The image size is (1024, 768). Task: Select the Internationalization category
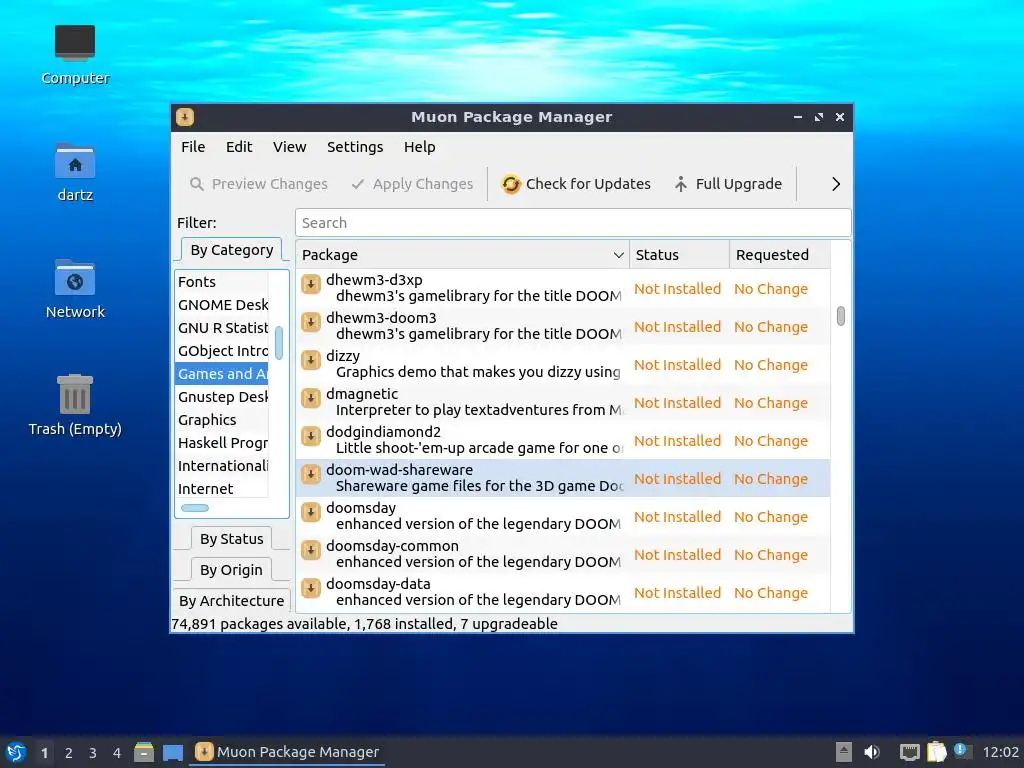(x=222, y=466)
